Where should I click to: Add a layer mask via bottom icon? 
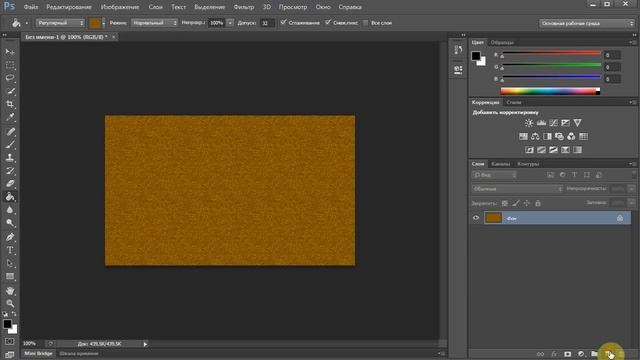[x=567, y=354]
